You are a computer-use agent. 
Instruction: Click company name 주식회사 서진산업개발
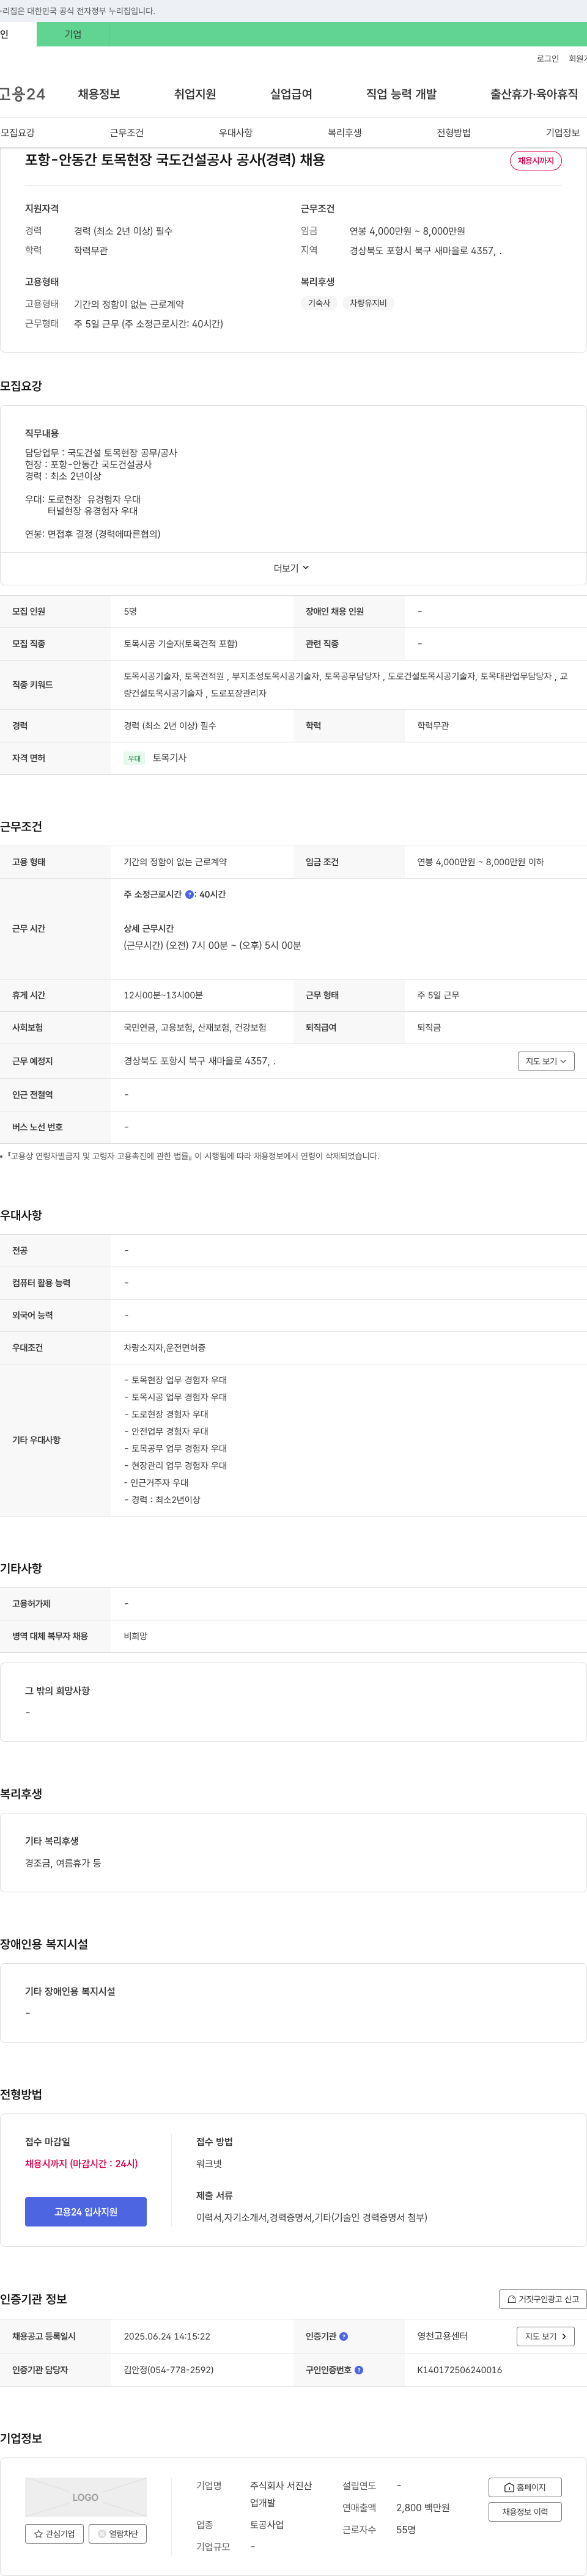pos(281,2494)
